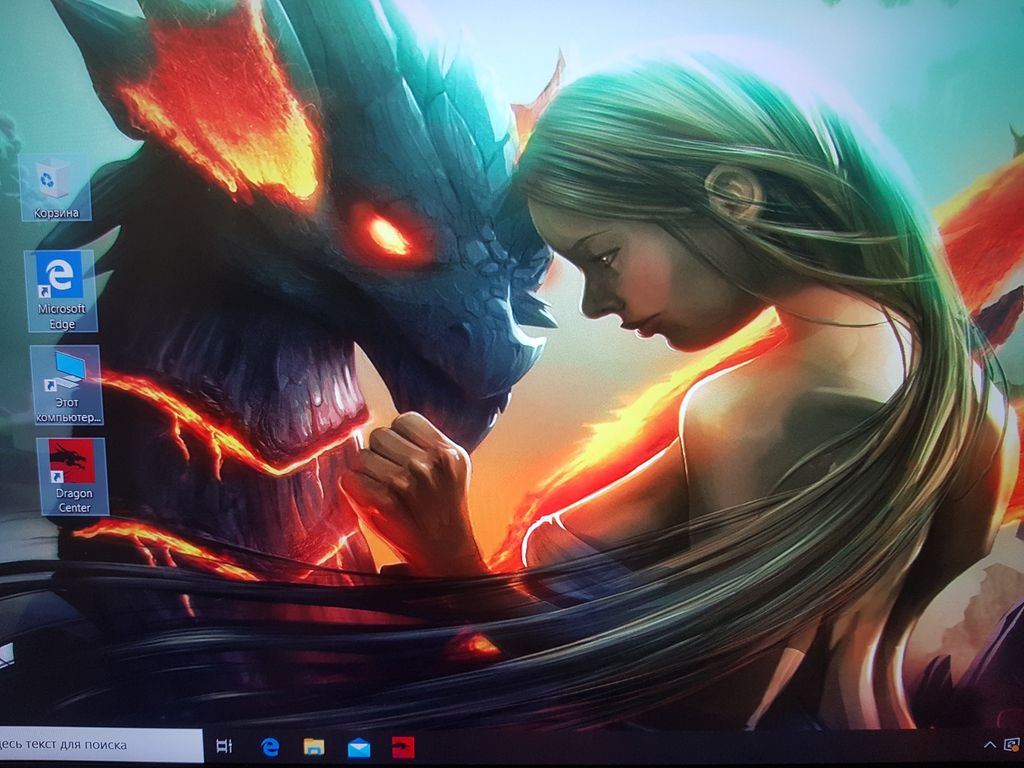
Task: Open Task View from the taskbar
Action: click(224, 746)
